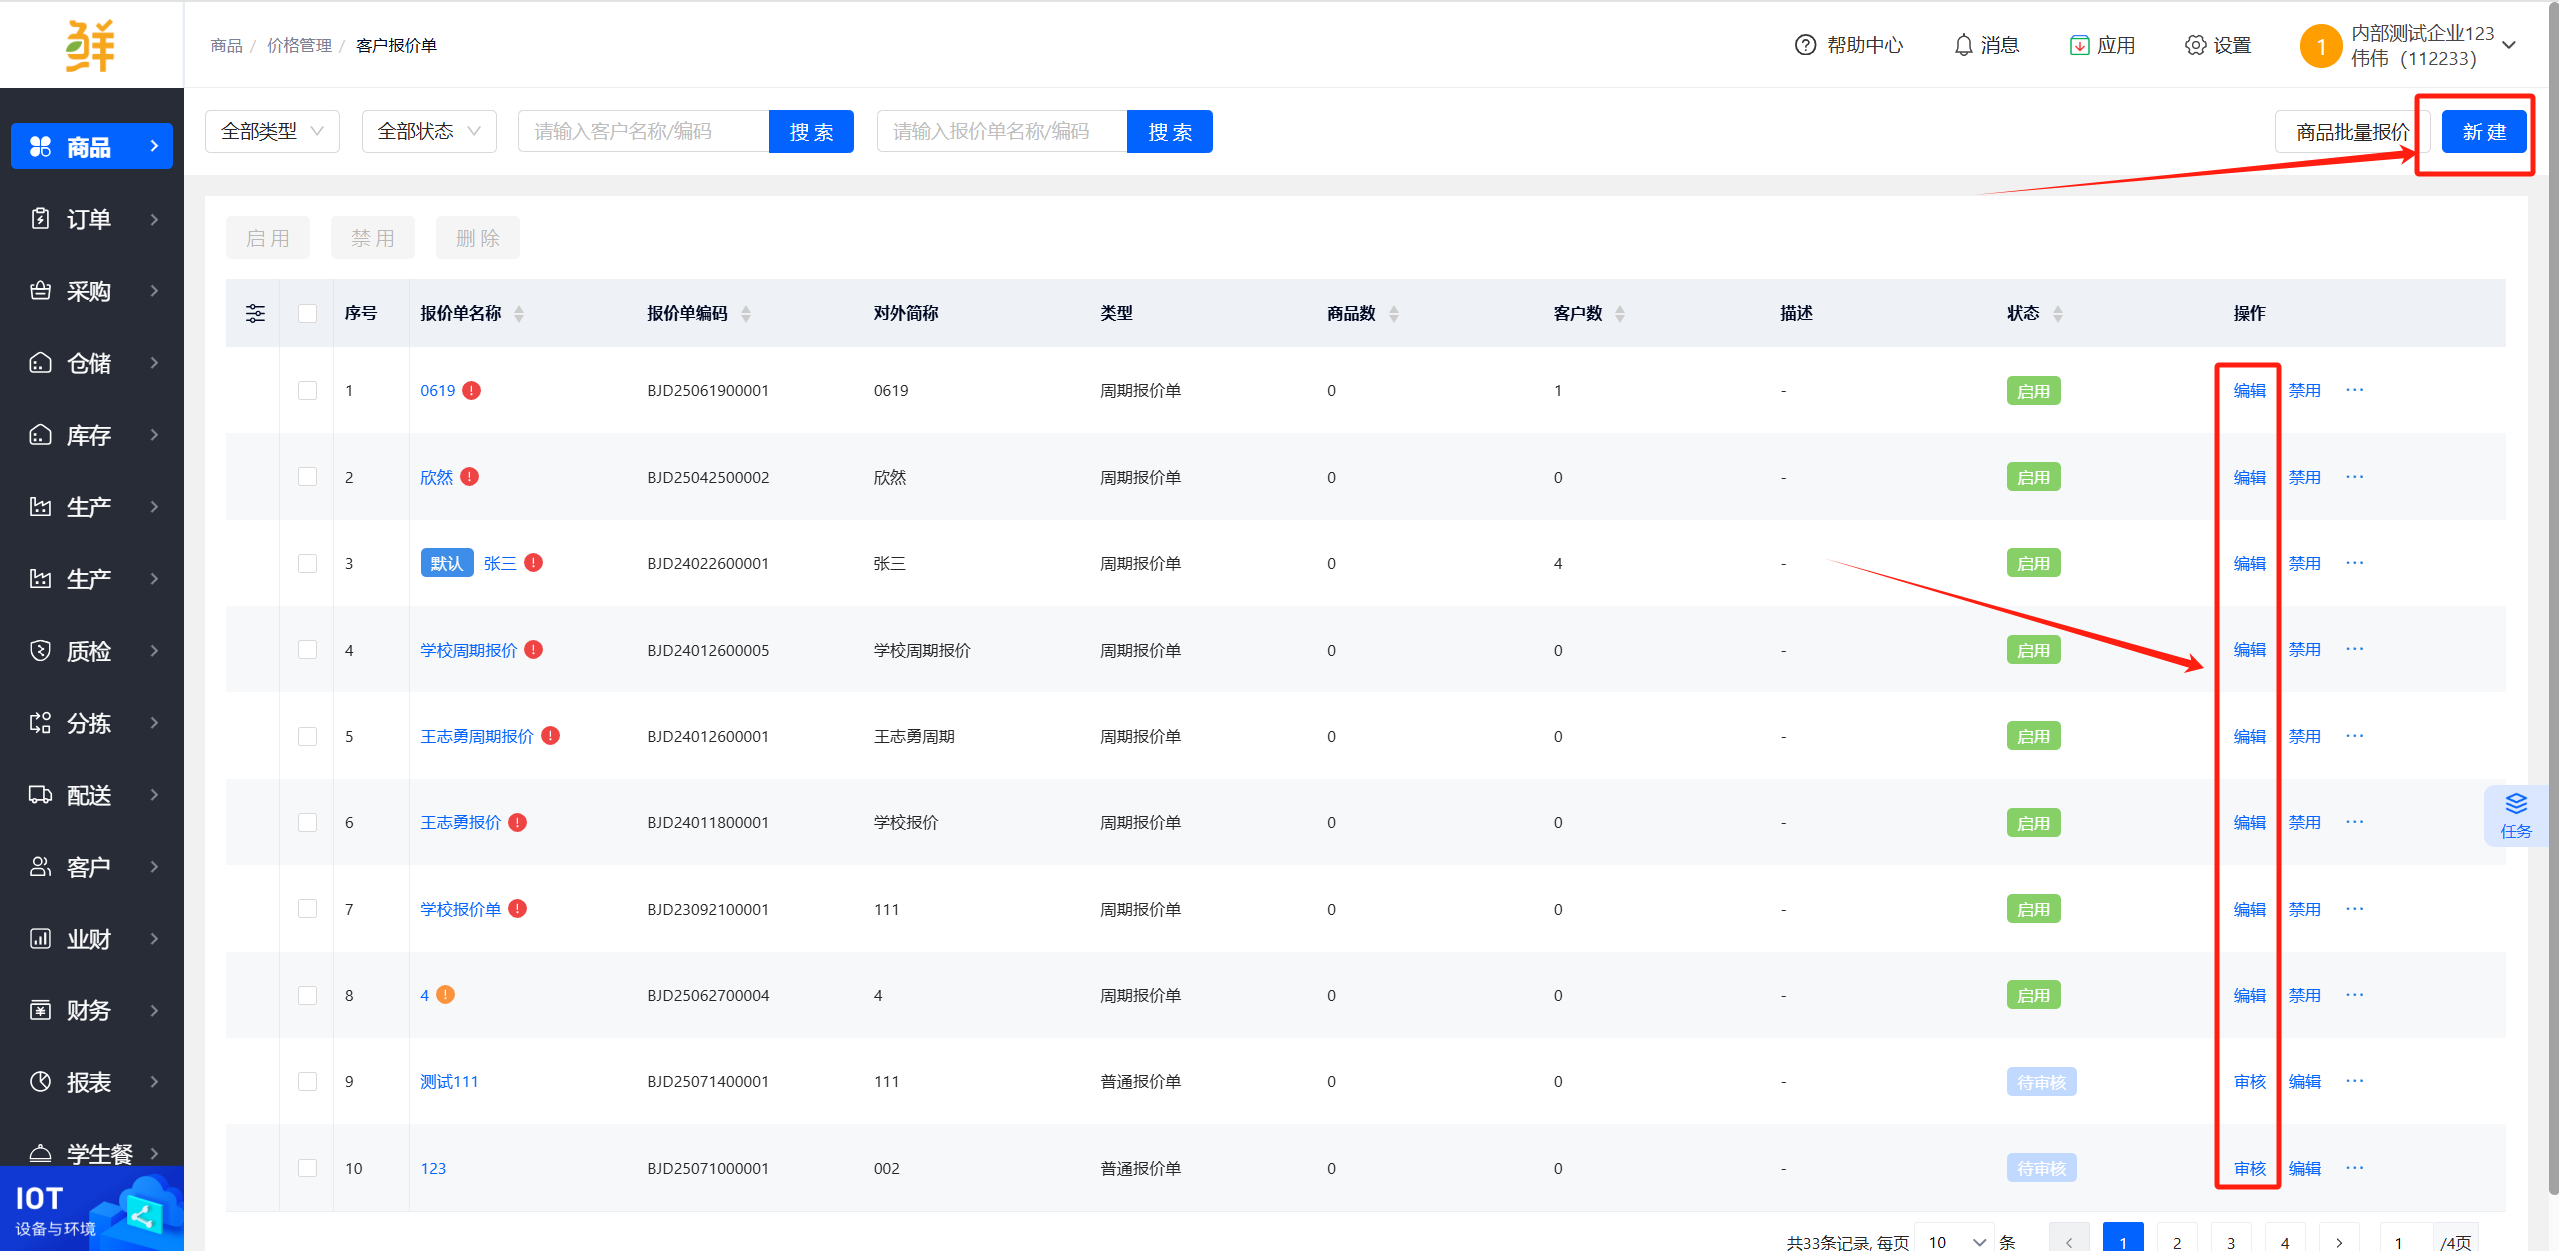Sort by 报价单名称 column
Image resolution: width=2559 pixels, height=1251 pixels.
[519, 313]
